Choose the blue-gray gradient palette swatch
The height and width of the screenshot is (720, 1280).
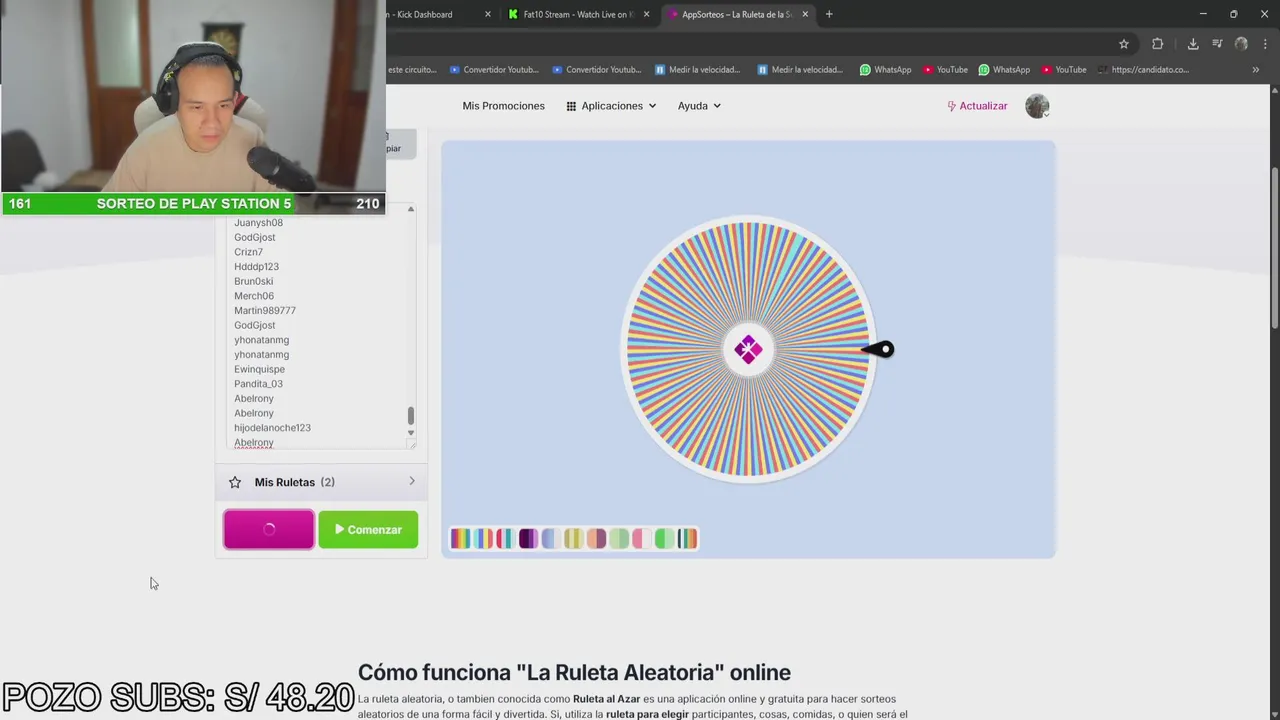pos(551,539)
